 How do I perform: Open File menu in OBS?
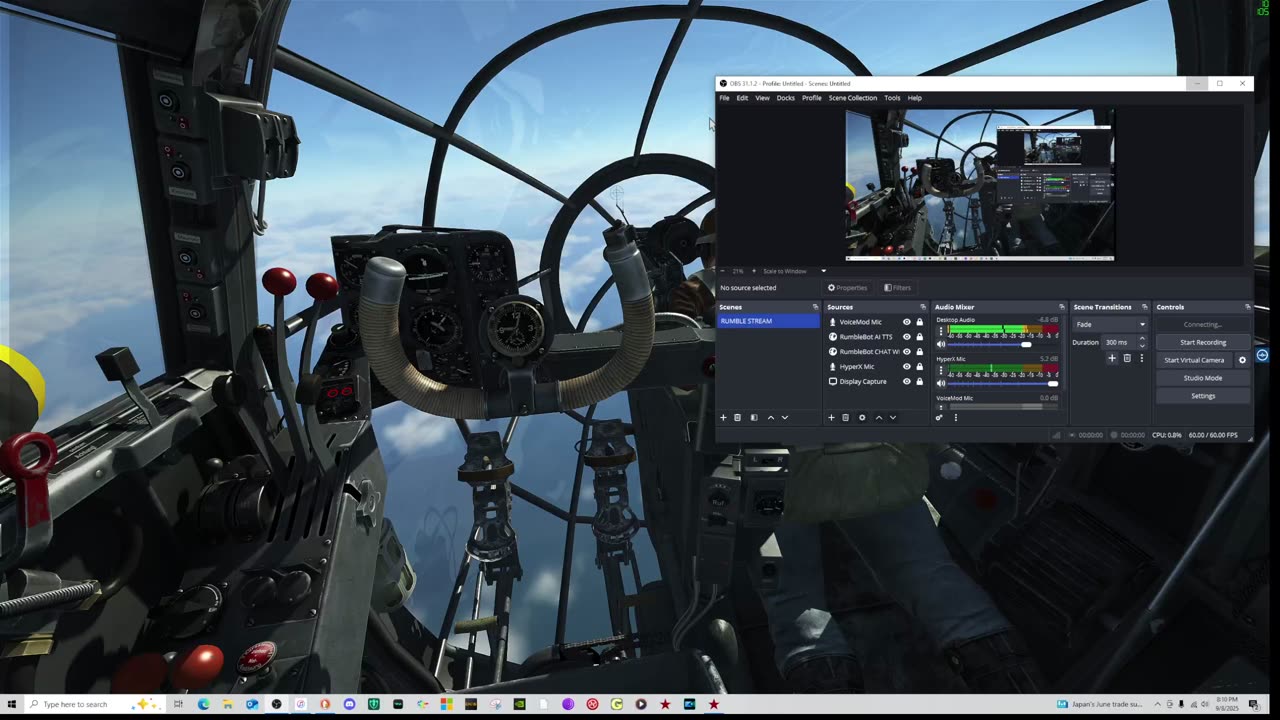tap(724, 98)
